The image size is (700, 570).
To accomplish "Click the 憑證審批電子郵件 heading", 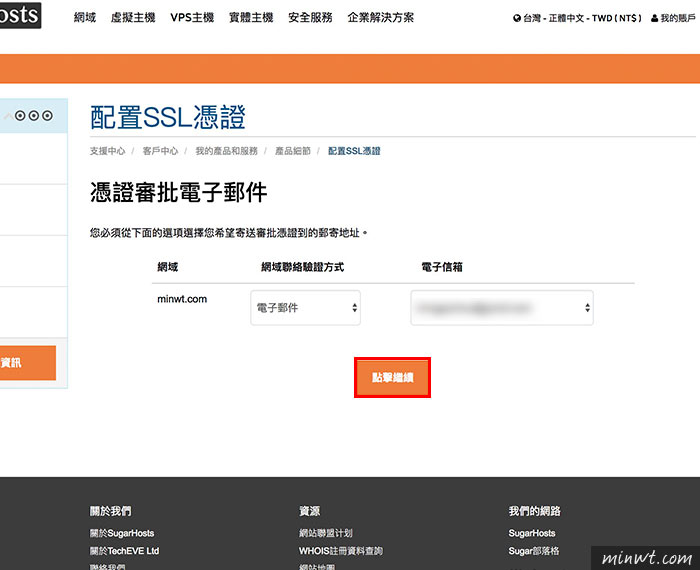I will click(179, 192).
